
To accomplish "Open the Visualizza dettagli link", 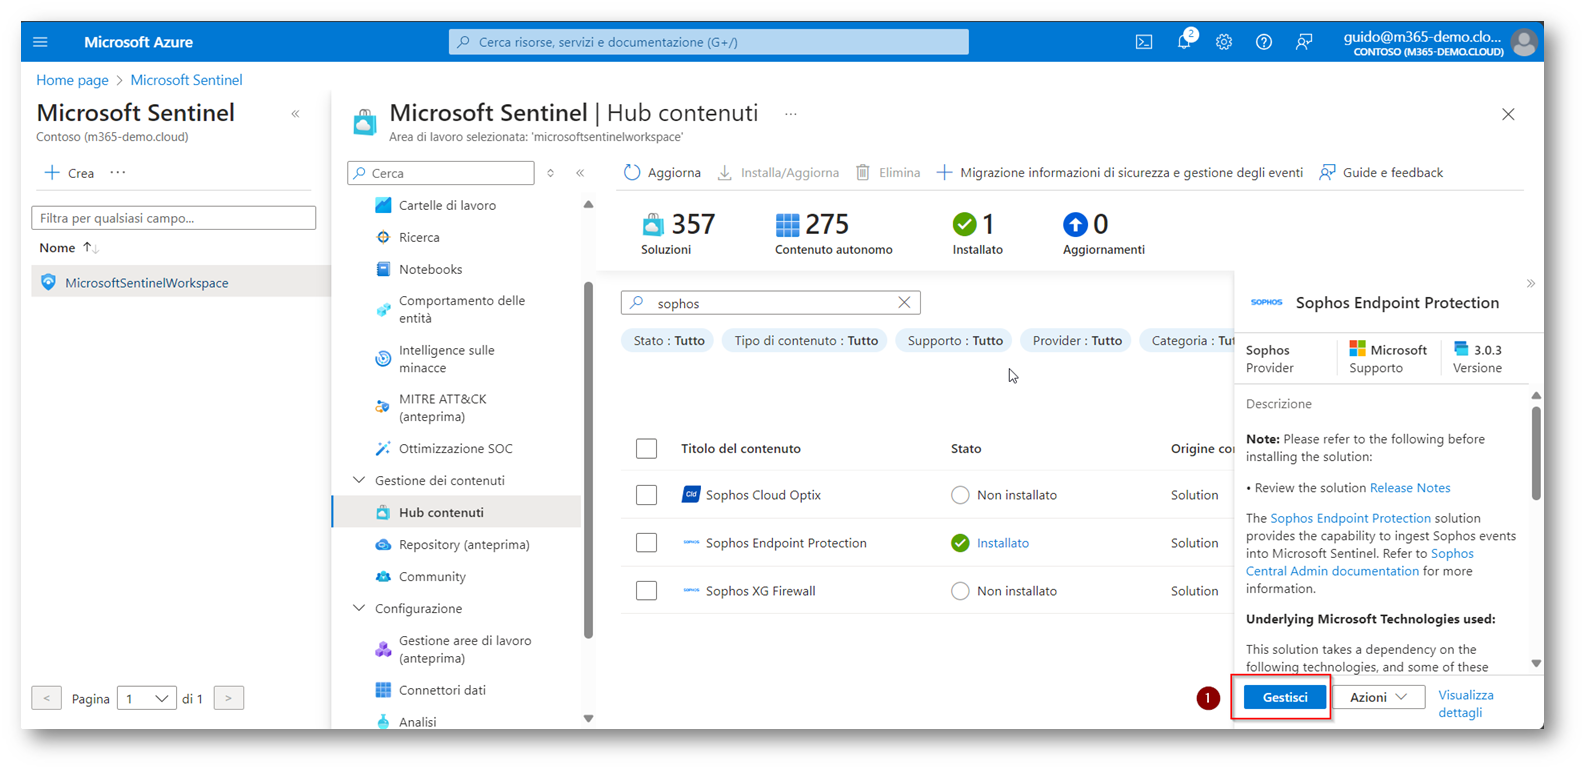I will tap(1465, 704).
